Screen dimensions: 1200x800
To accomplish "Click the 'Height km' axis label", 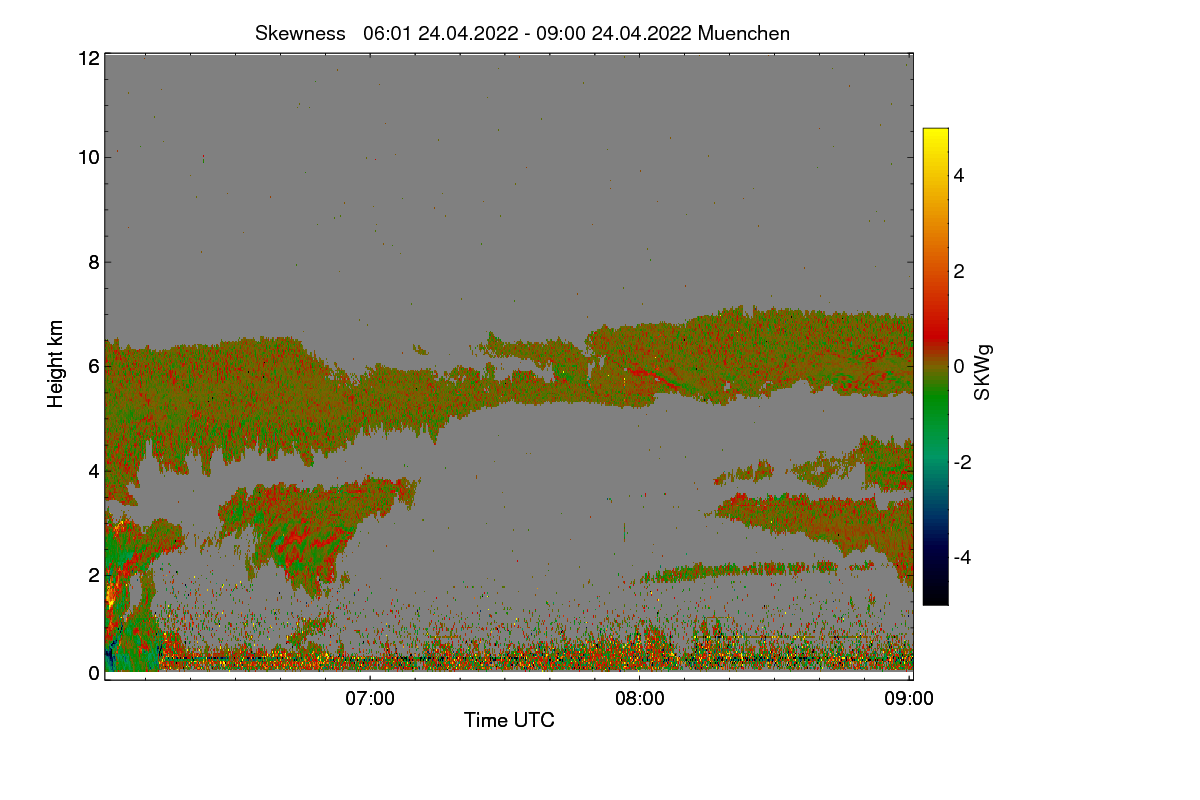I will pos(56,364).
